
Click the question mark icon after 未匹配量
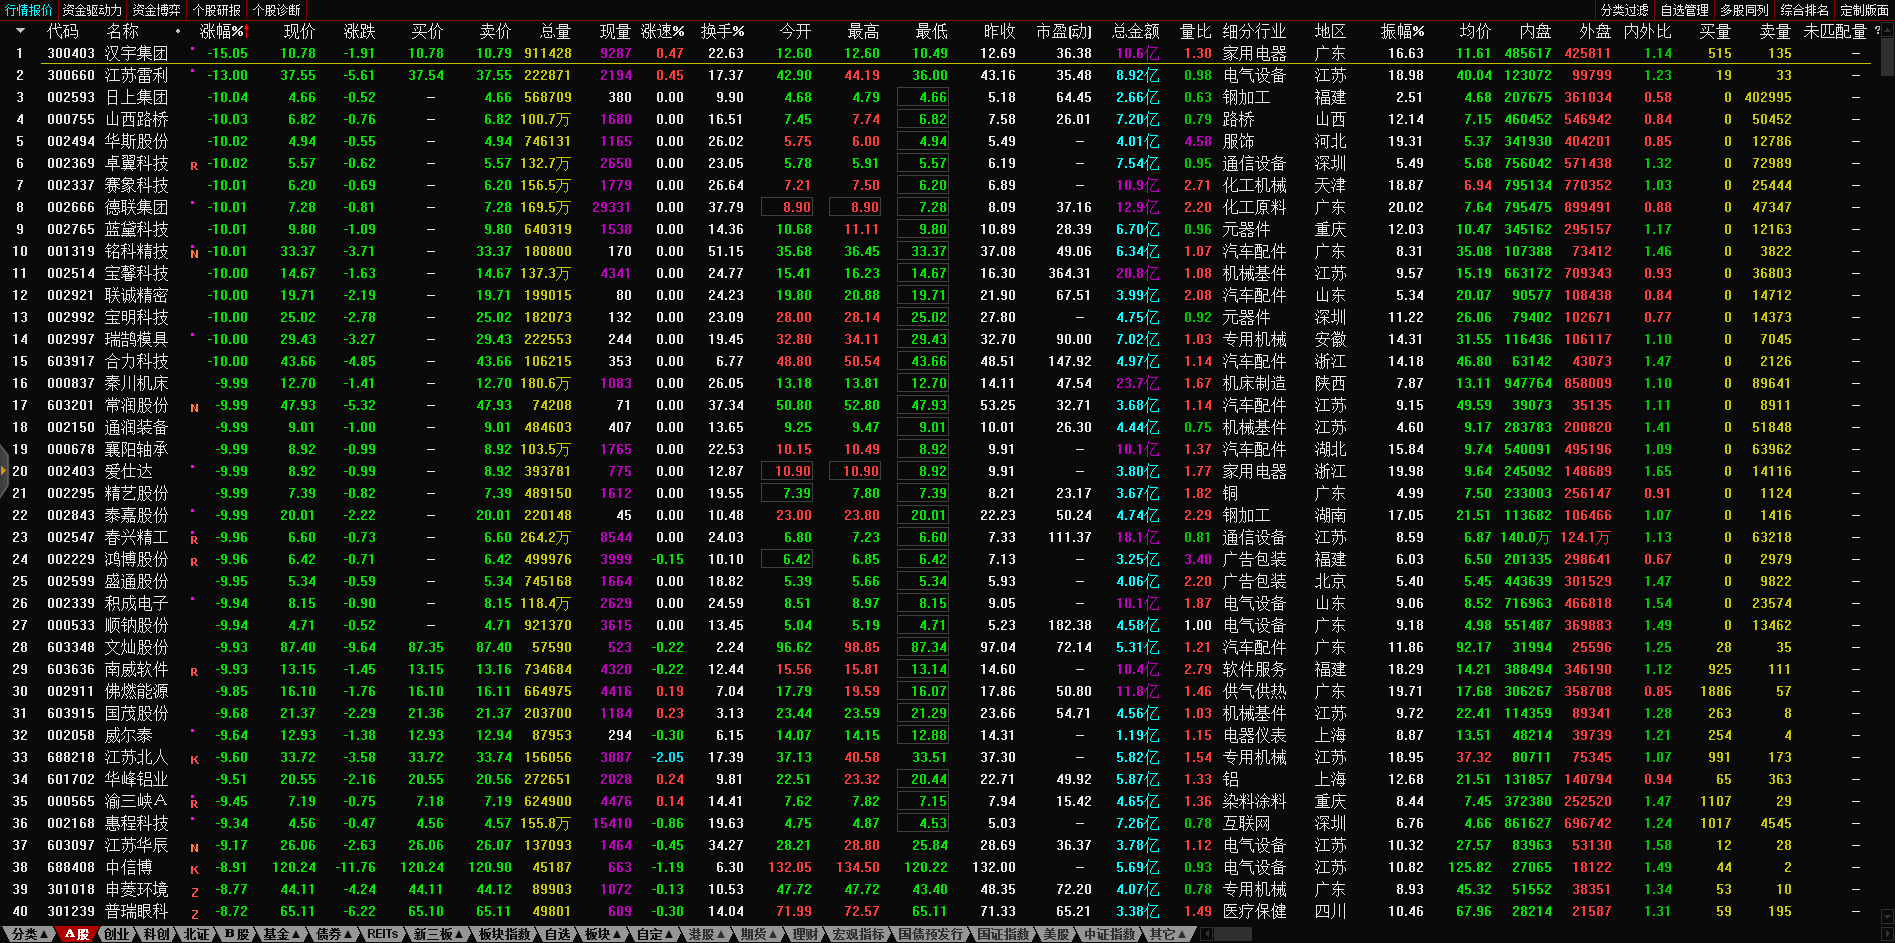(x=1876, y=31)
